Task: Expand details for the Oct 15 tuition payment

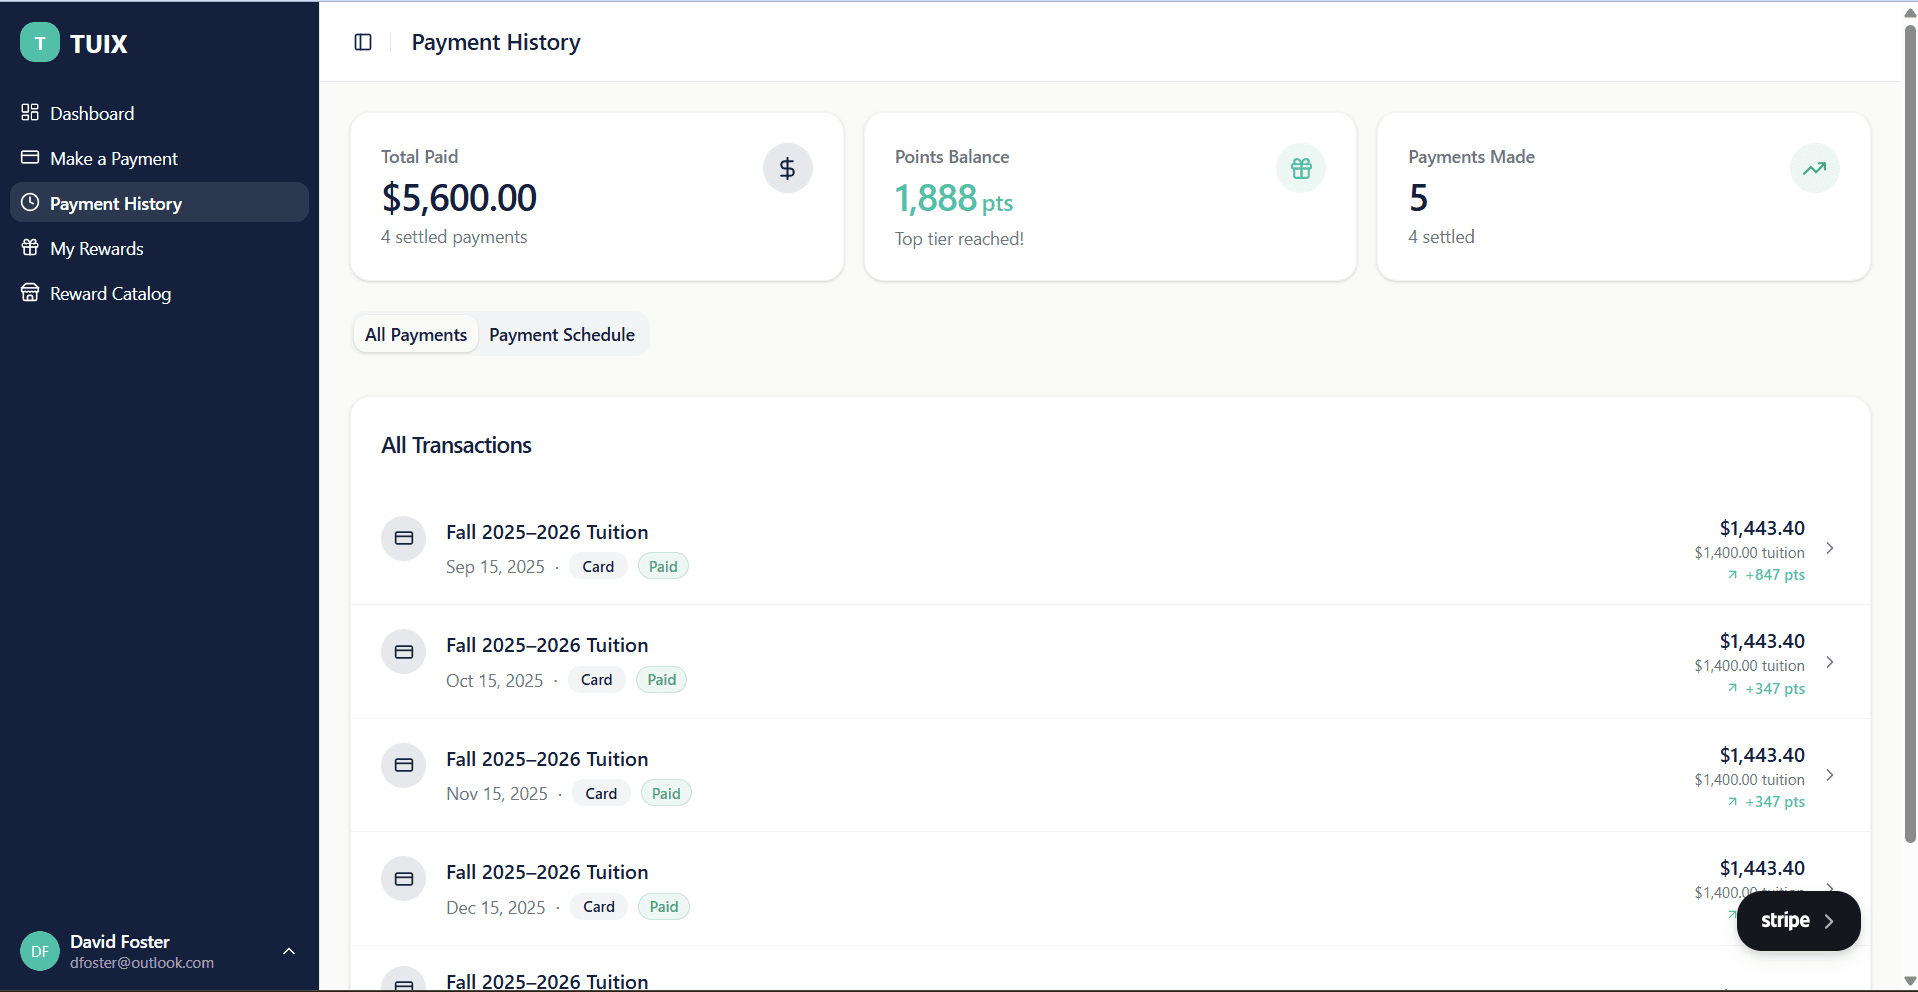Action: [x=1830, y=662]
